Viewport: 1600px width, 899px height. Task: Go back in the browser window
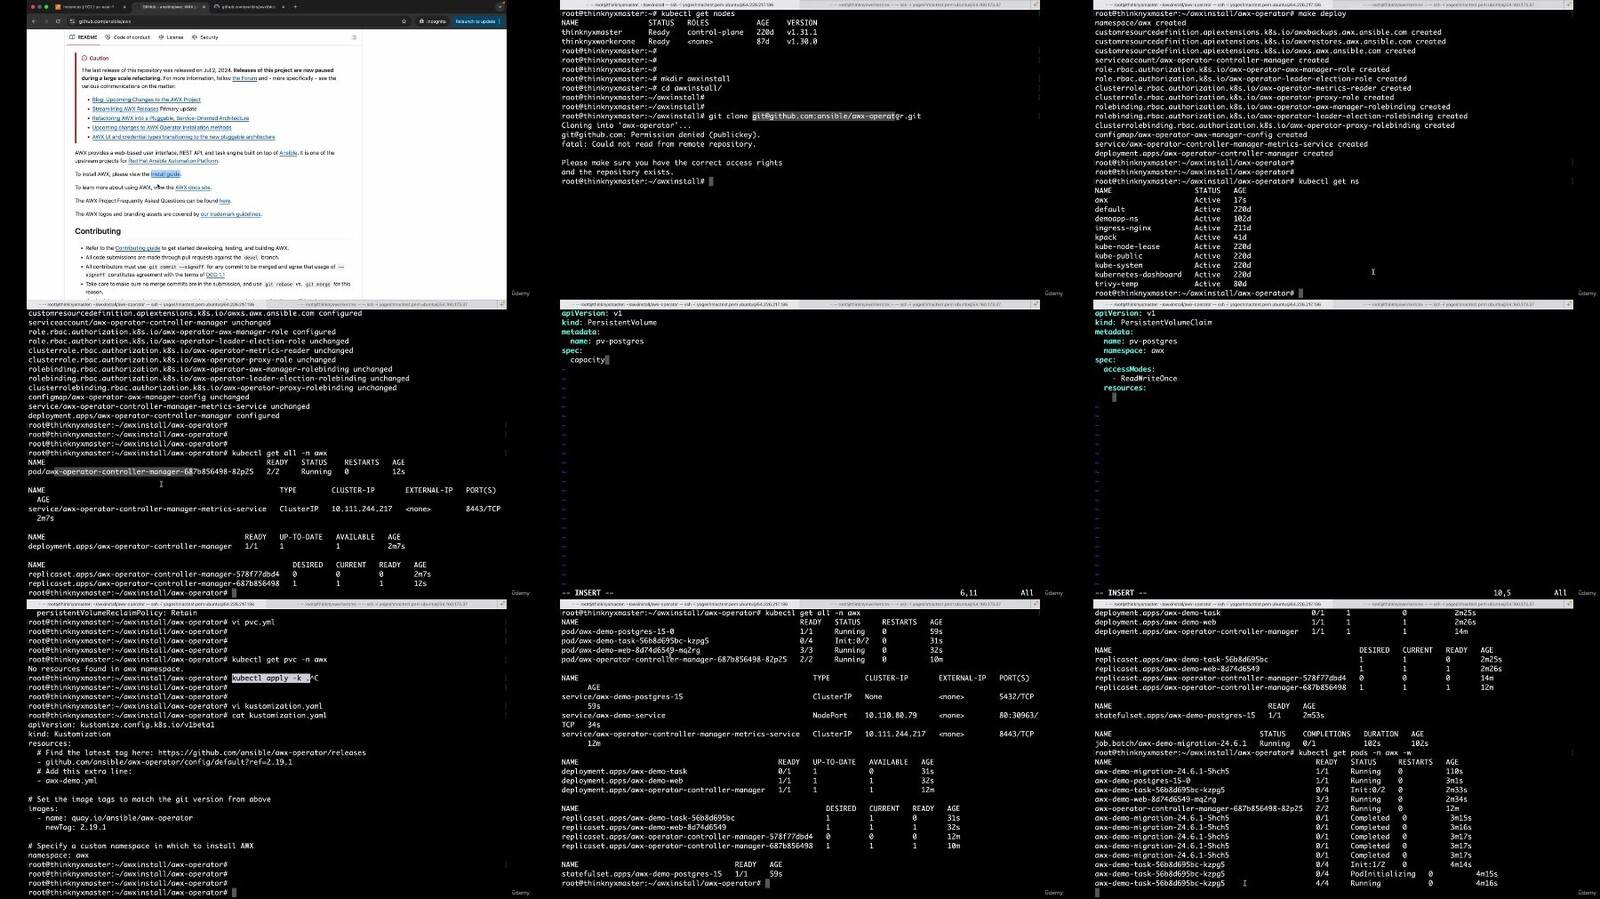click(x=33, y=21)
